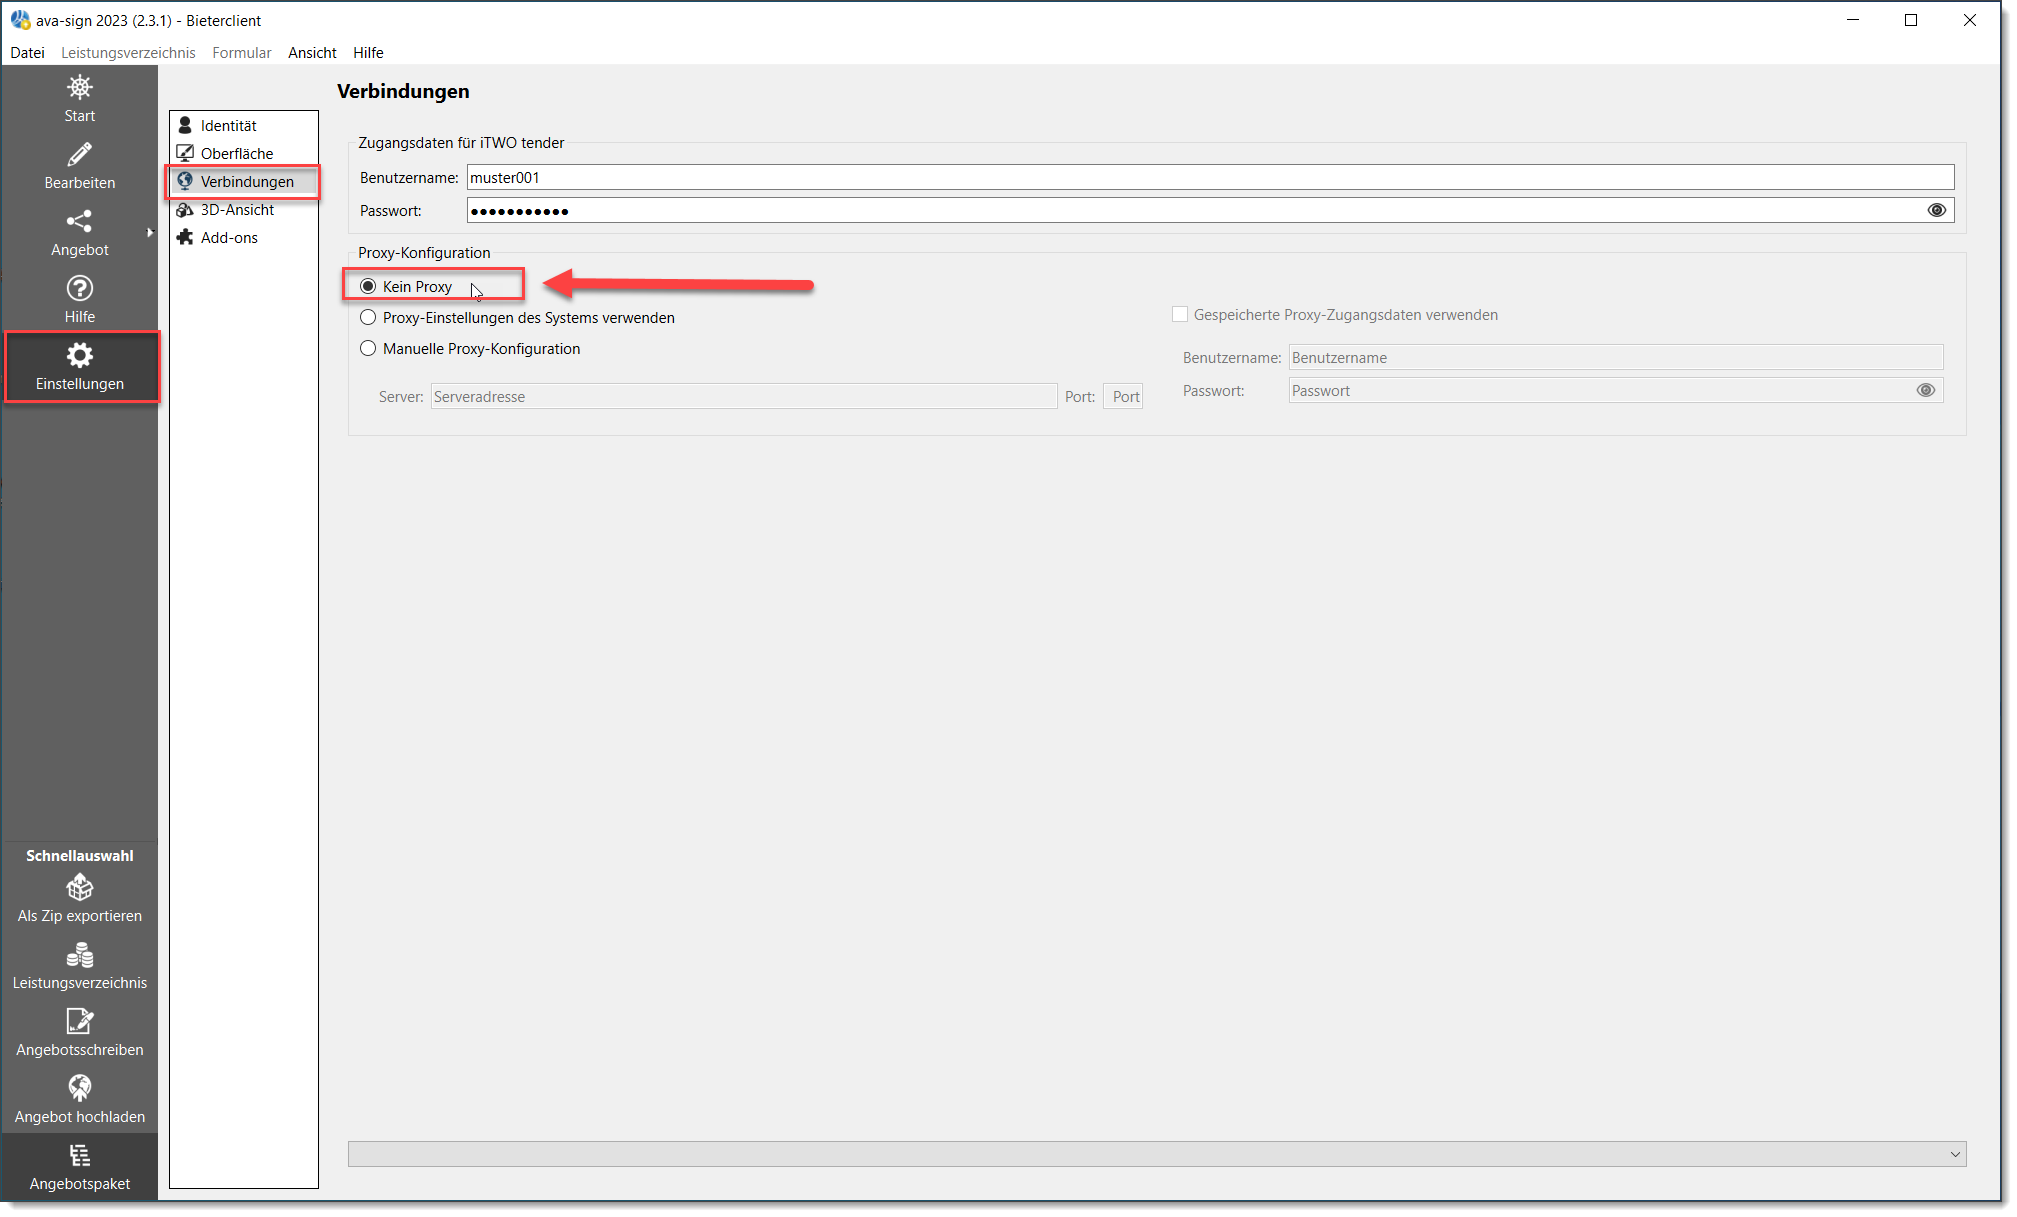Enable Manuelle Proxy-Konfiguration

pos(368,348)
